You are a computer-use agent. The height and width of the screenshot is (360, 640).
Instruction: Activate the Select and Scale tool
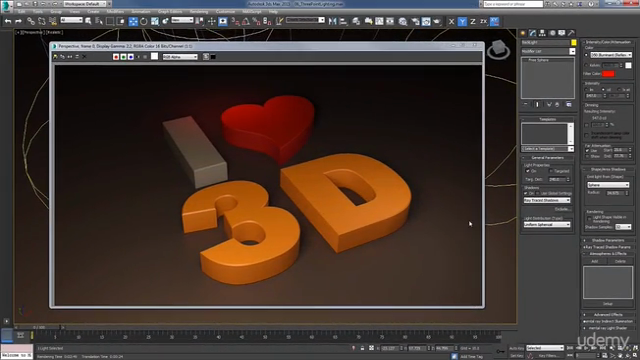[155, 21]
